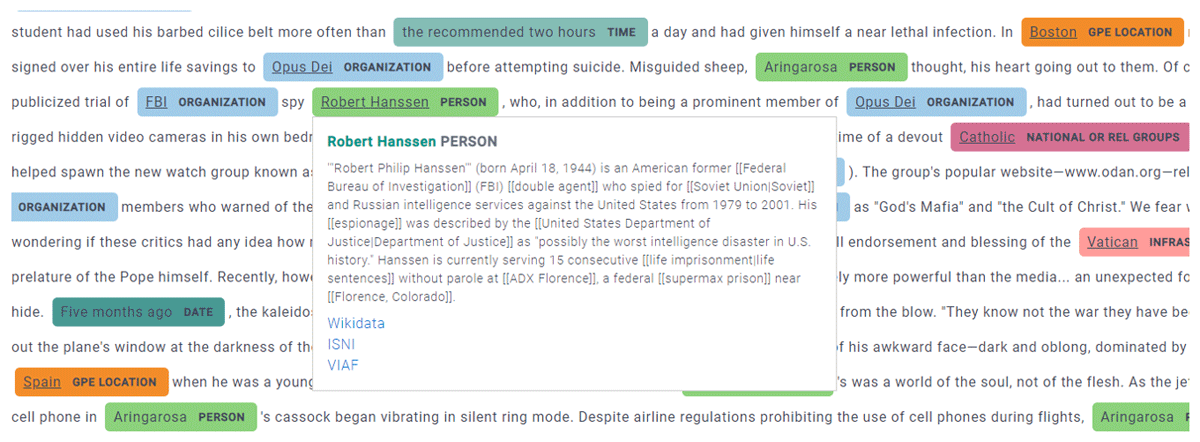This screenshot has width=1200, height=442.
Task: Click the popup description text about Hanssen
Action: click(x=571, y=232)
